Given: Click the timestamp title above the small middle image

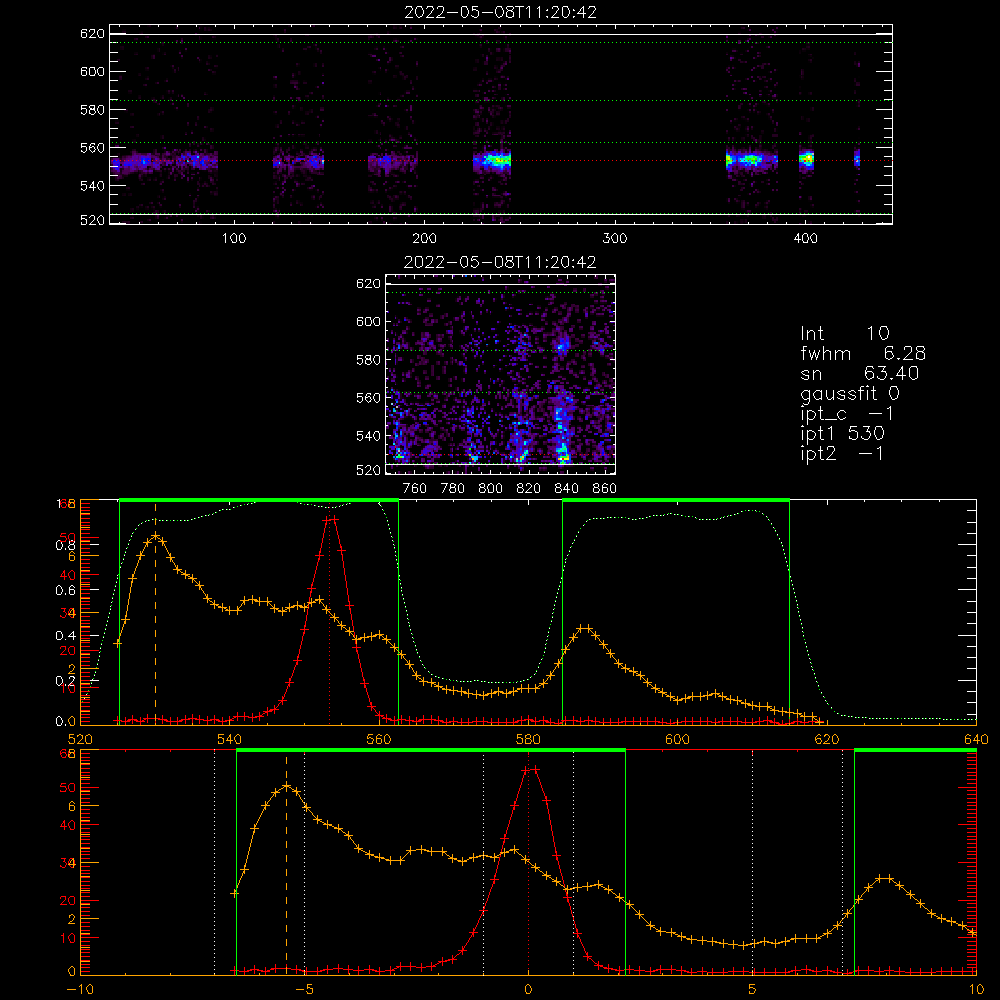Looking at the screenshot, I should point(500,262).
